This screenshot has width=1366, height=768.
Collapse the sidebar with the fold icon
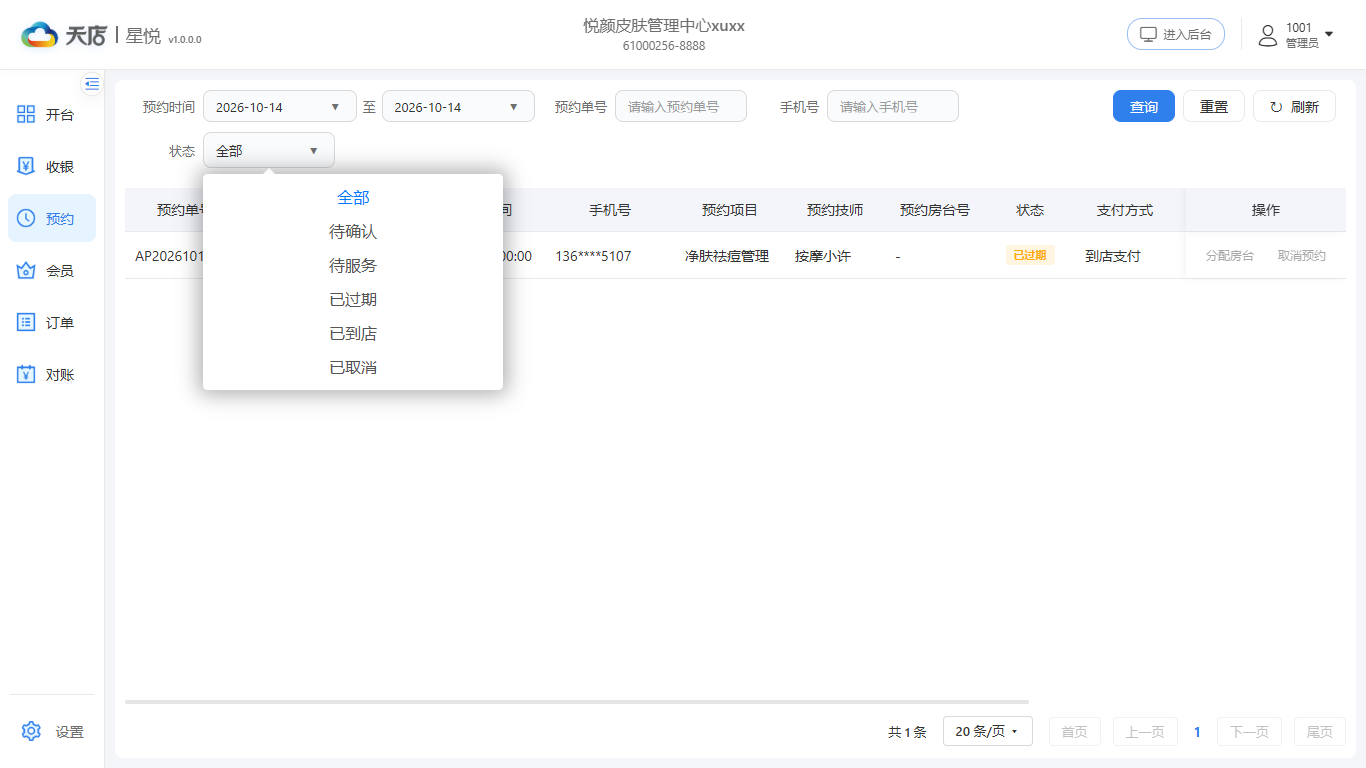(92, 83)
